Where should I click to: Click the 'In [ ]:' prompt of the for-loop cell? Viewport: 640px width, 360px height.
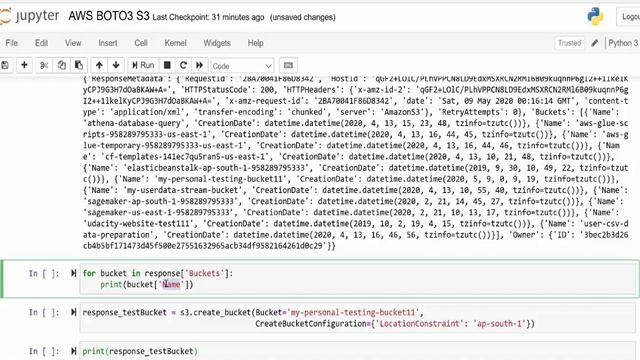click(44, 273)
